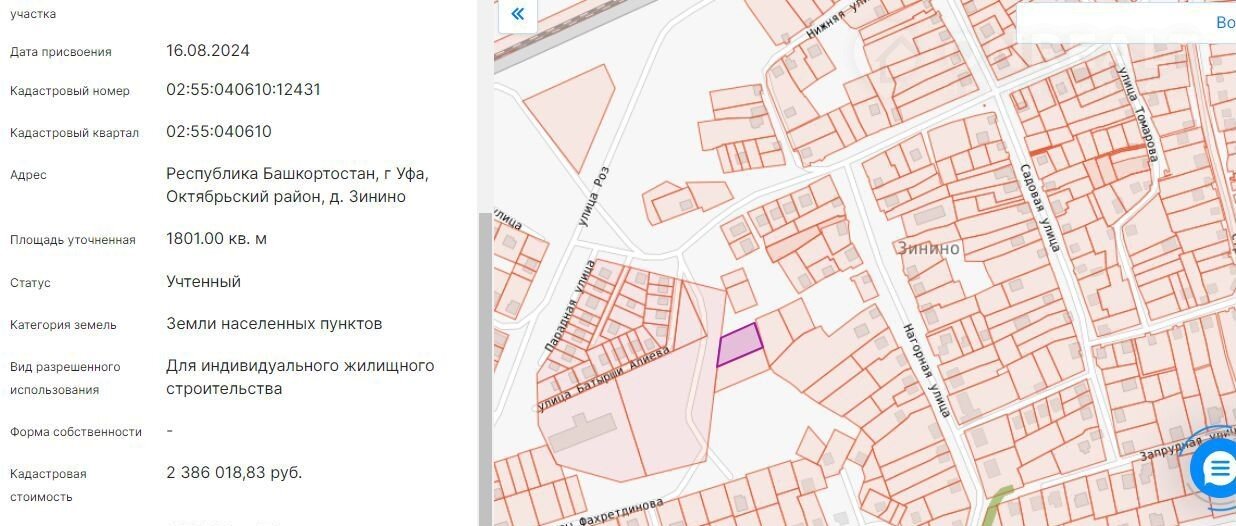Click the cadastral value 2 386 018,83 руб.
This screenshot has width=1236, height=526.
point(234,473)
